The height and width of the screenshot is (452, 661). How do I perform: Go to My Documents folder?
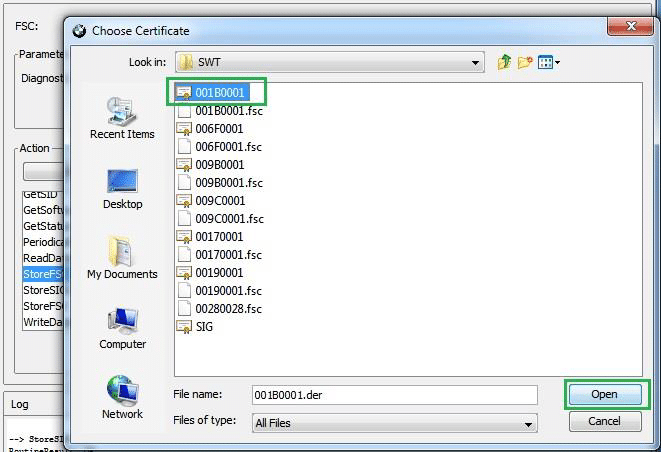tap(122, 251)
